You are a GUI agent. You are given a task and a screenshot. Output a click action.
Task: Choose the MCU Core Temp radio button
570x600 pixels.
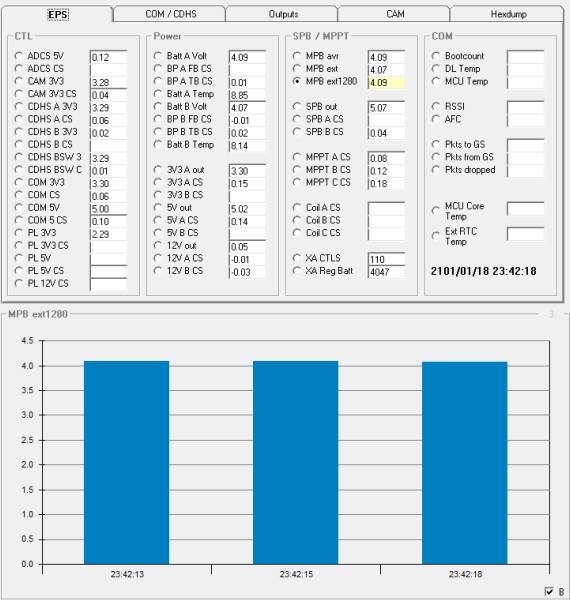[x=436, y=210]
